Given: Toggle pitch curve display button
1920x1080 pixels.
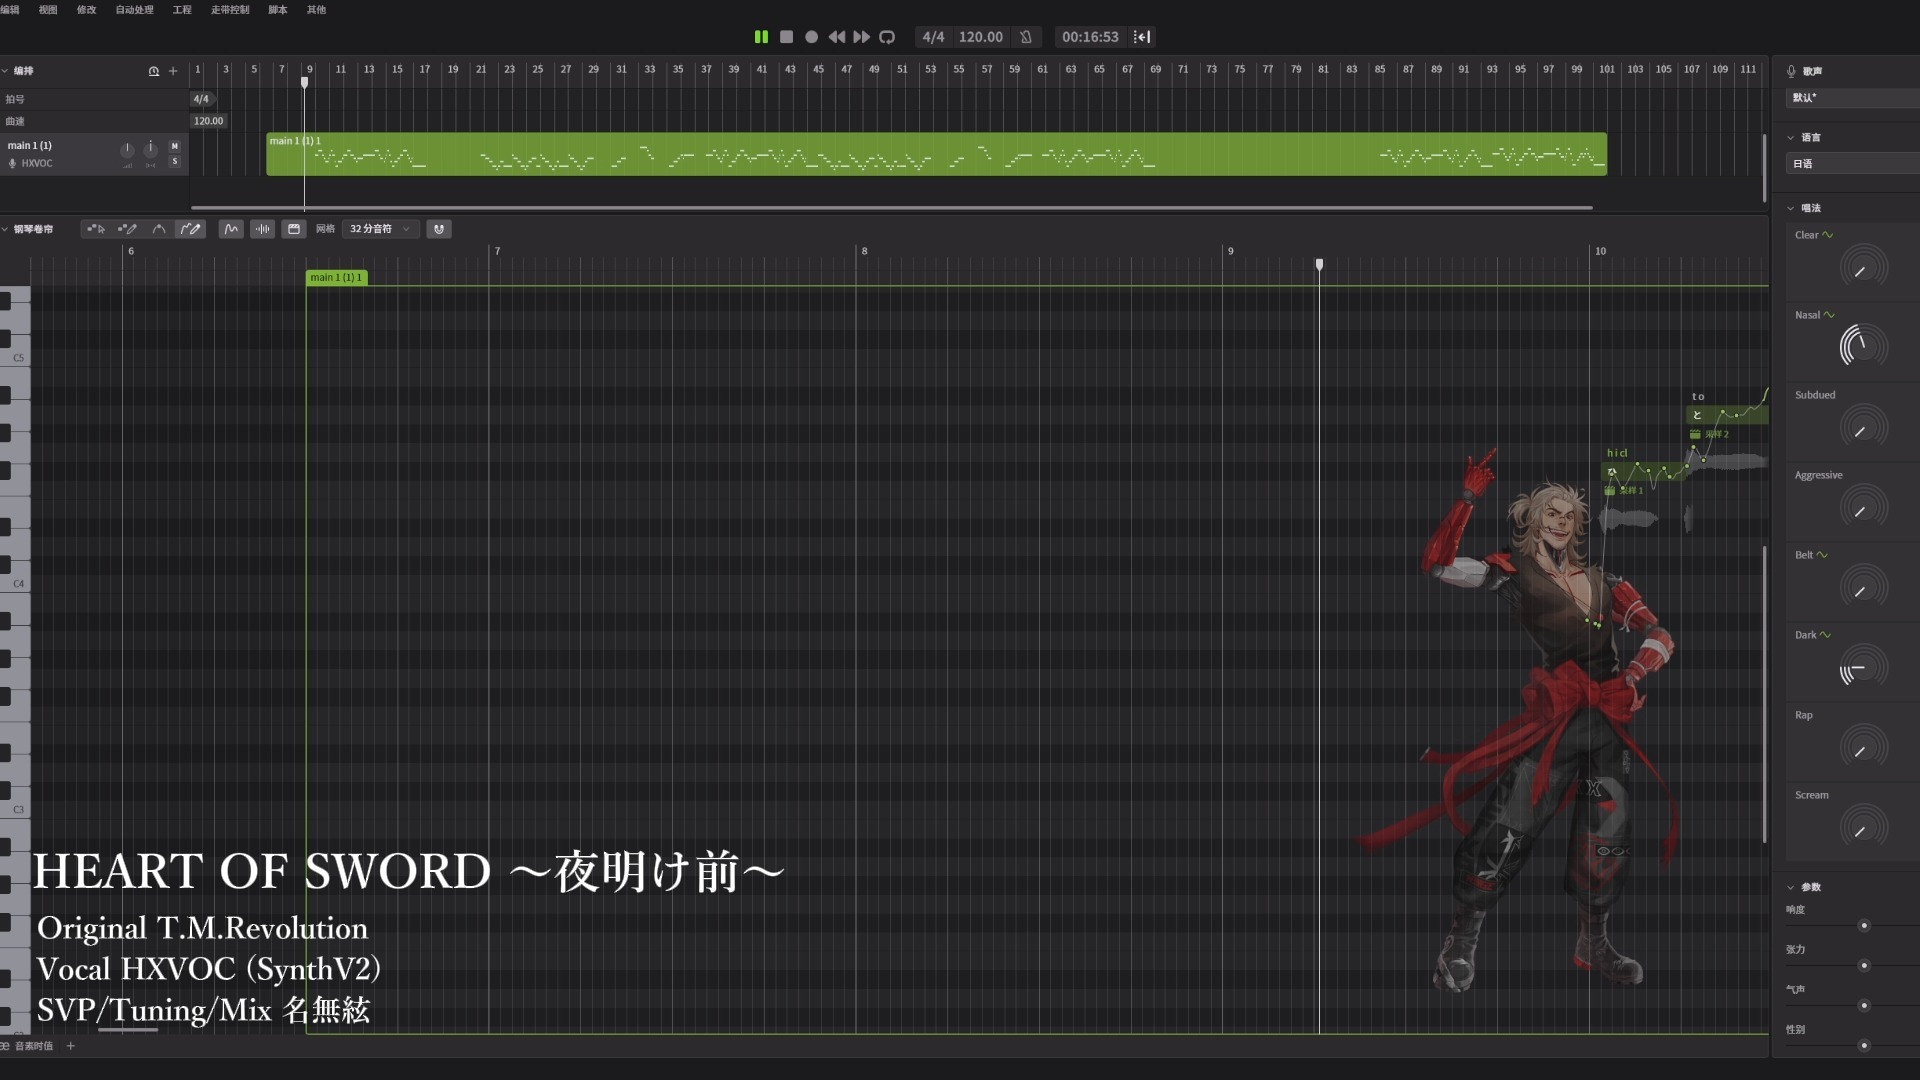Looking at the screenshot, I should click(231, 229).
